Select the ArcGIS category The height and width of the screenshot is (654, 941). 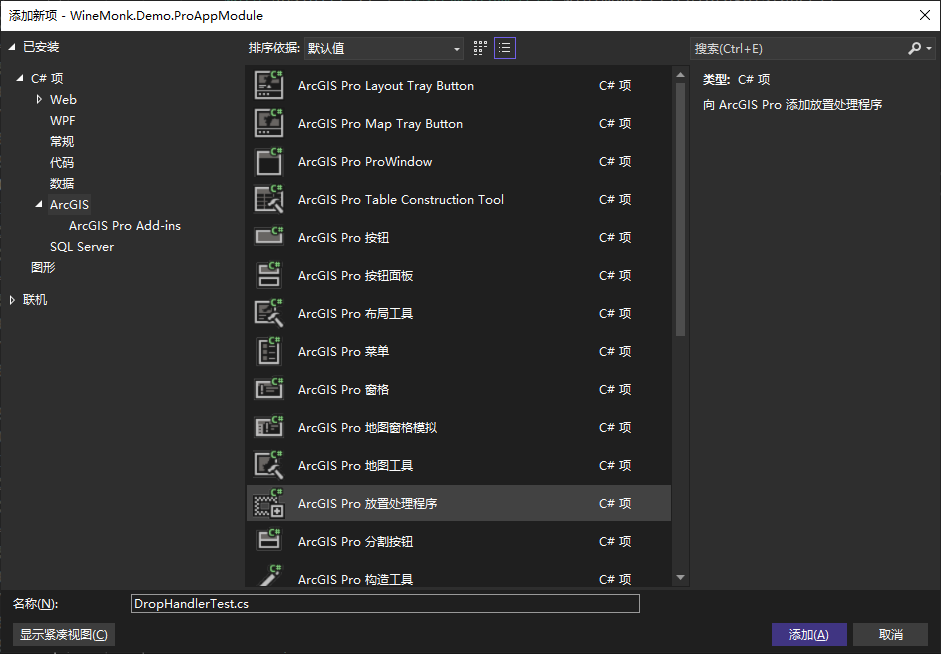click(x=69, y=205)
